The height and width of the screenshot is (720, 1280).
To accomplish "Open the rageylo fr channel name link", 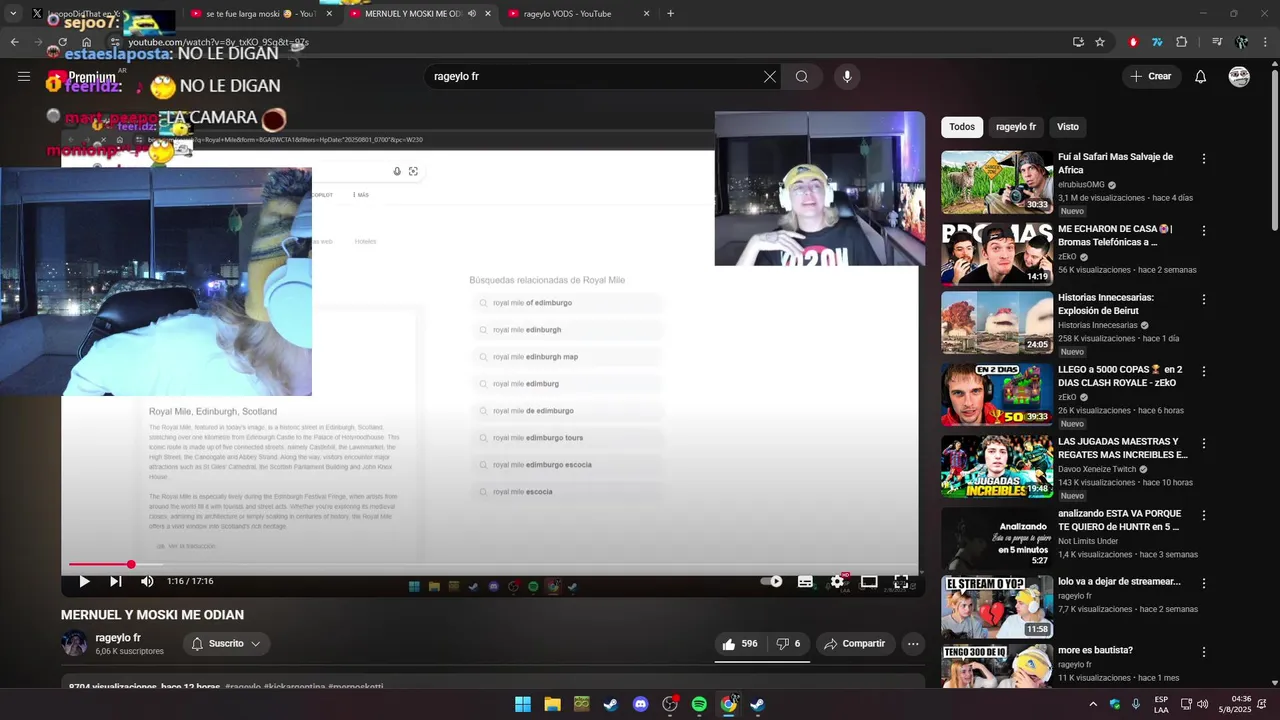I will tap(118, 638).
